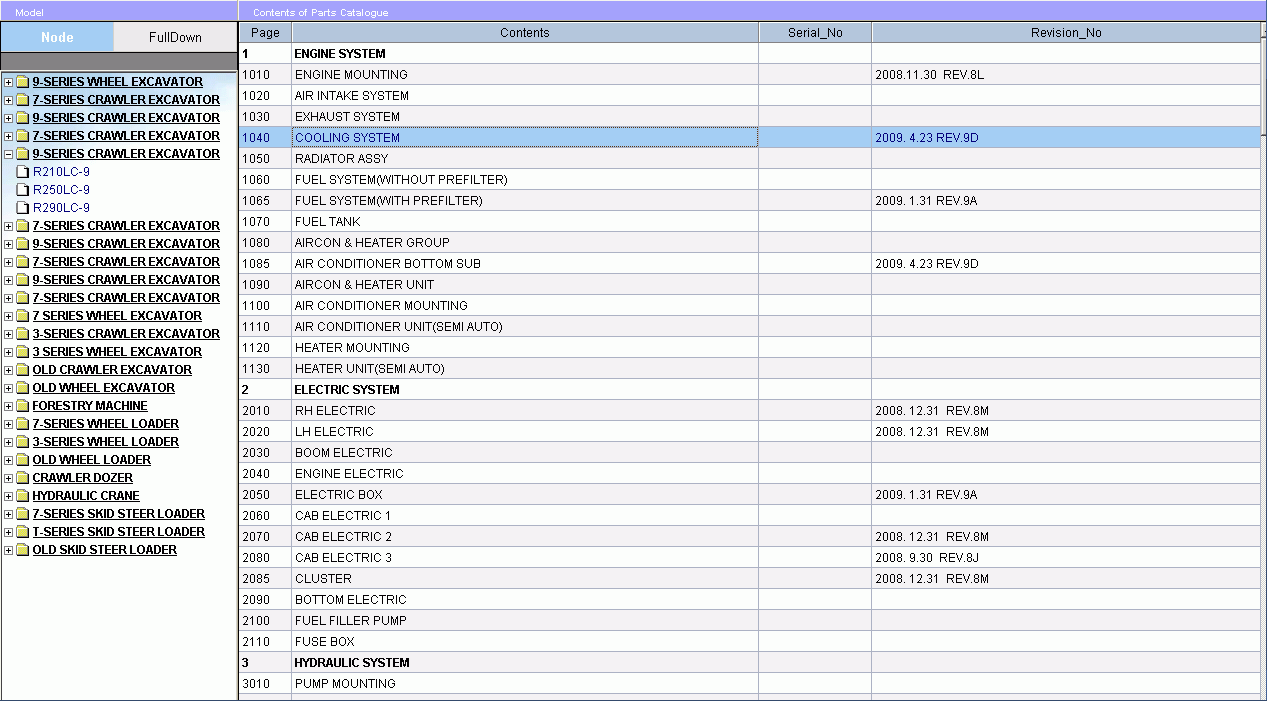Expand the OLD SKID STEER LOADER node

(9, 550)
